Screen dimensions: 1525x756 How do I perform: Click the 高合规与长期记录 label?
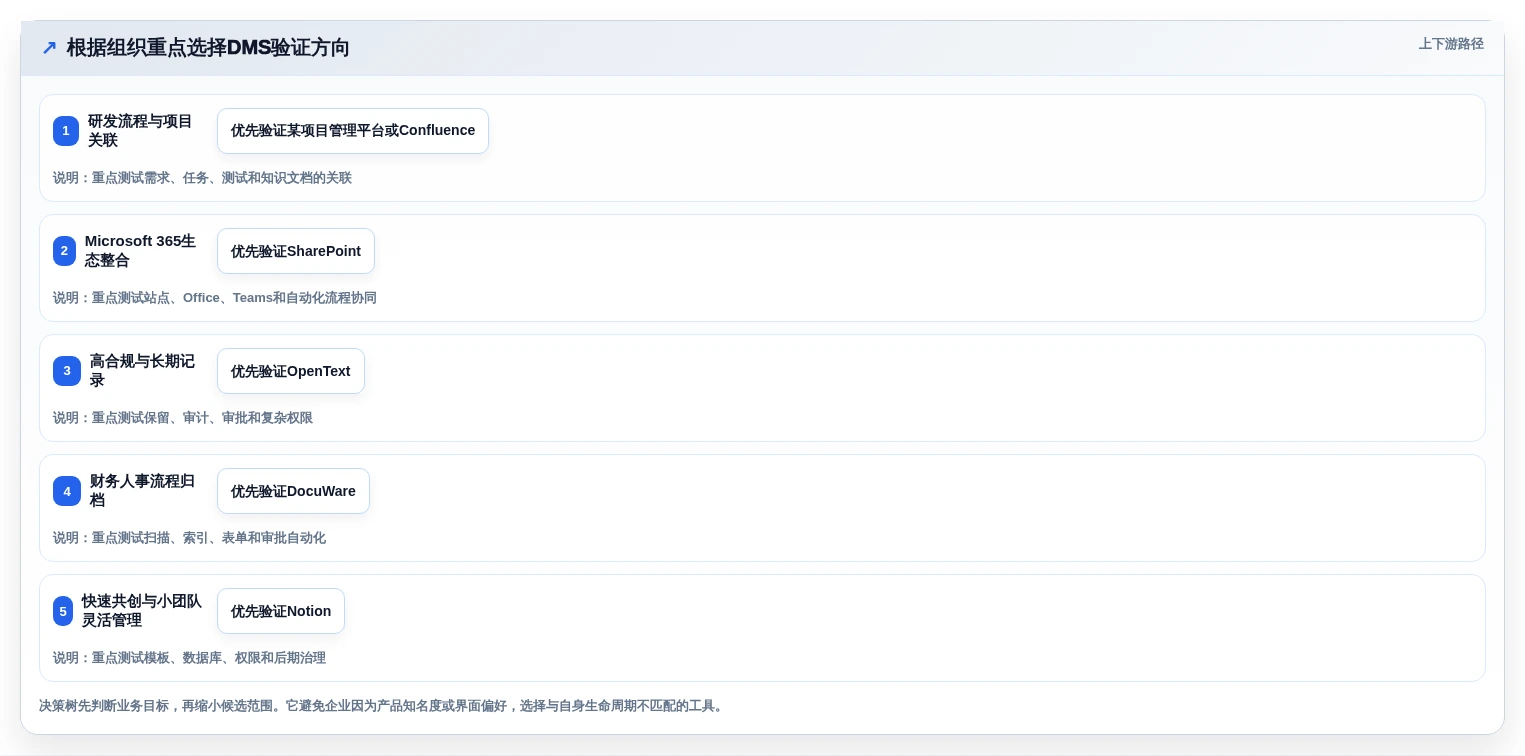point(143,371)
